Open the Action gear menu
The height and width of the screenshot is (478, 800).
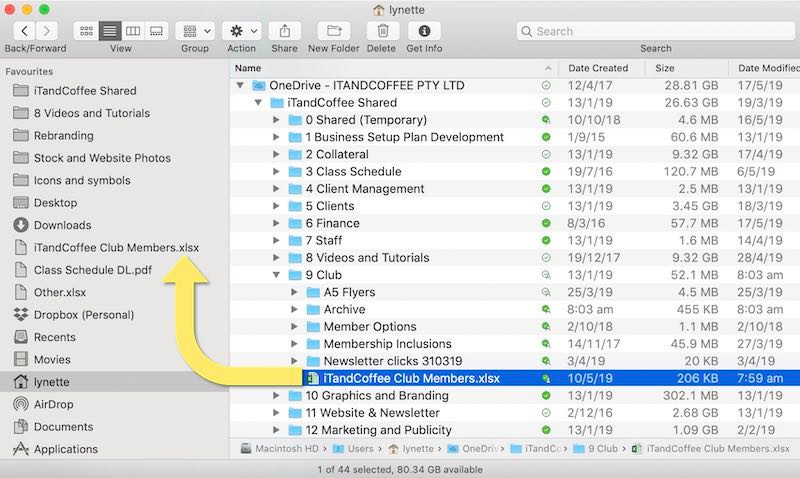tap(242, 31)
